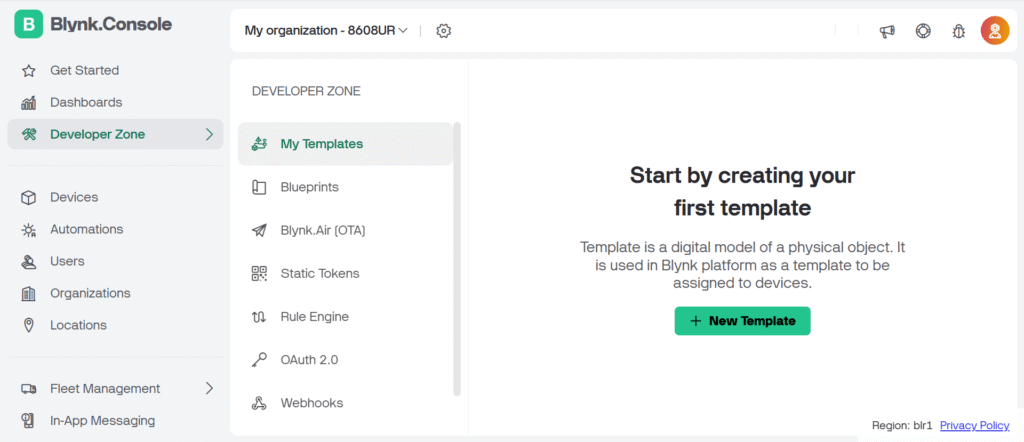Click the "Region: blr1" text
Screen dimensions: 1024x442
click(903, 426)
